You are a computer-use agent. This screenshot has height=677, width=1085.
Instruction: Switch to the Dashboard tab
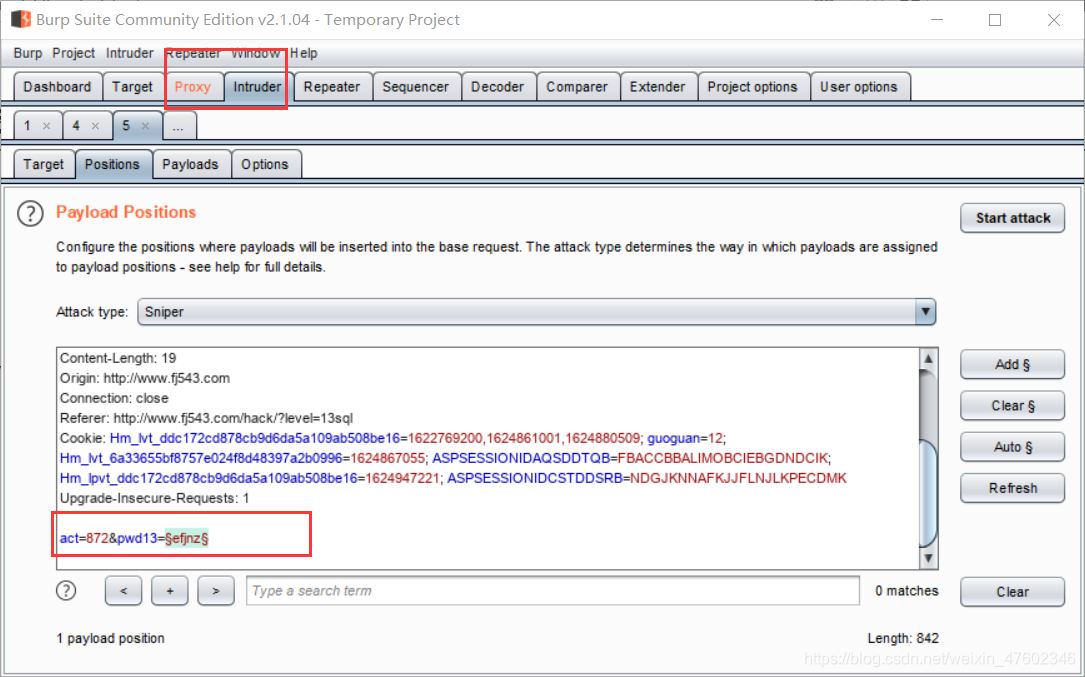point(57,87)
